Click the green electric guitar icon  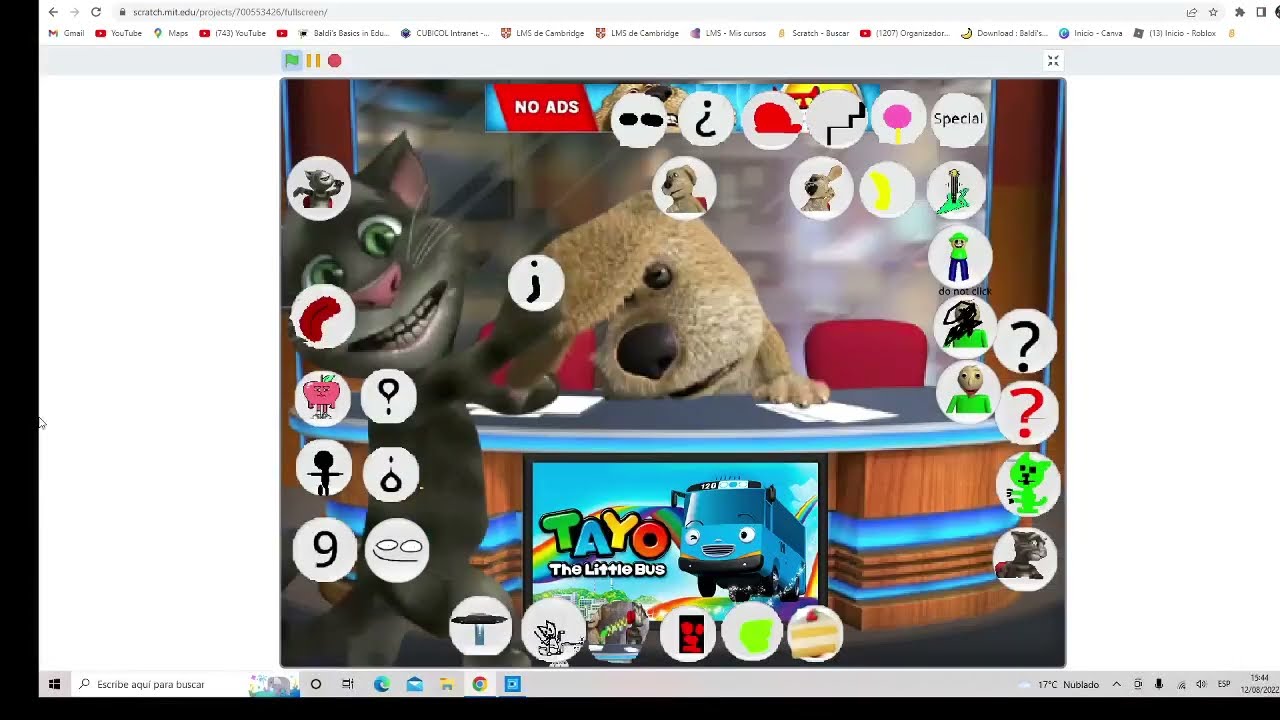tap(955, 190)
